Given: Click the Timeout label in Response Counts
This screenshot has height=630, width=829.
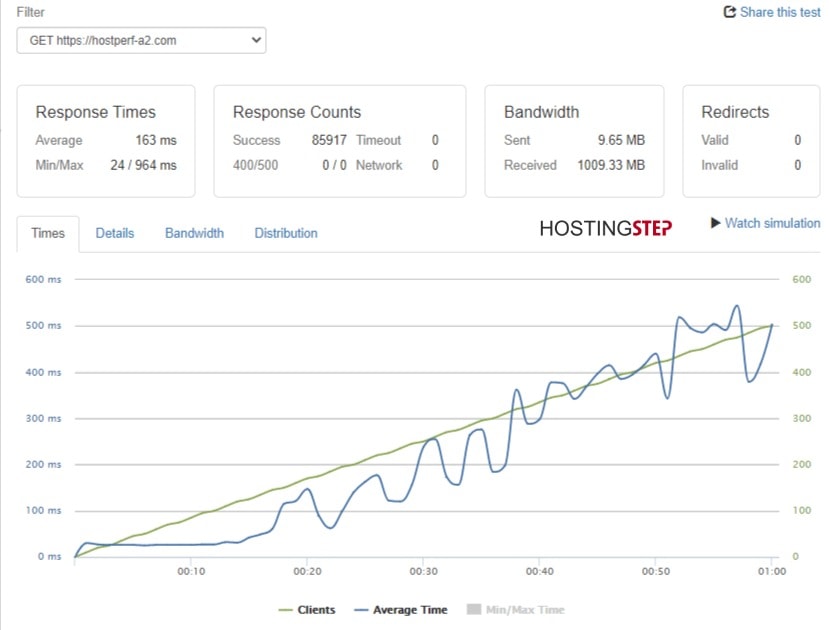Looking at the screenshot, I should tap(379, 140).
